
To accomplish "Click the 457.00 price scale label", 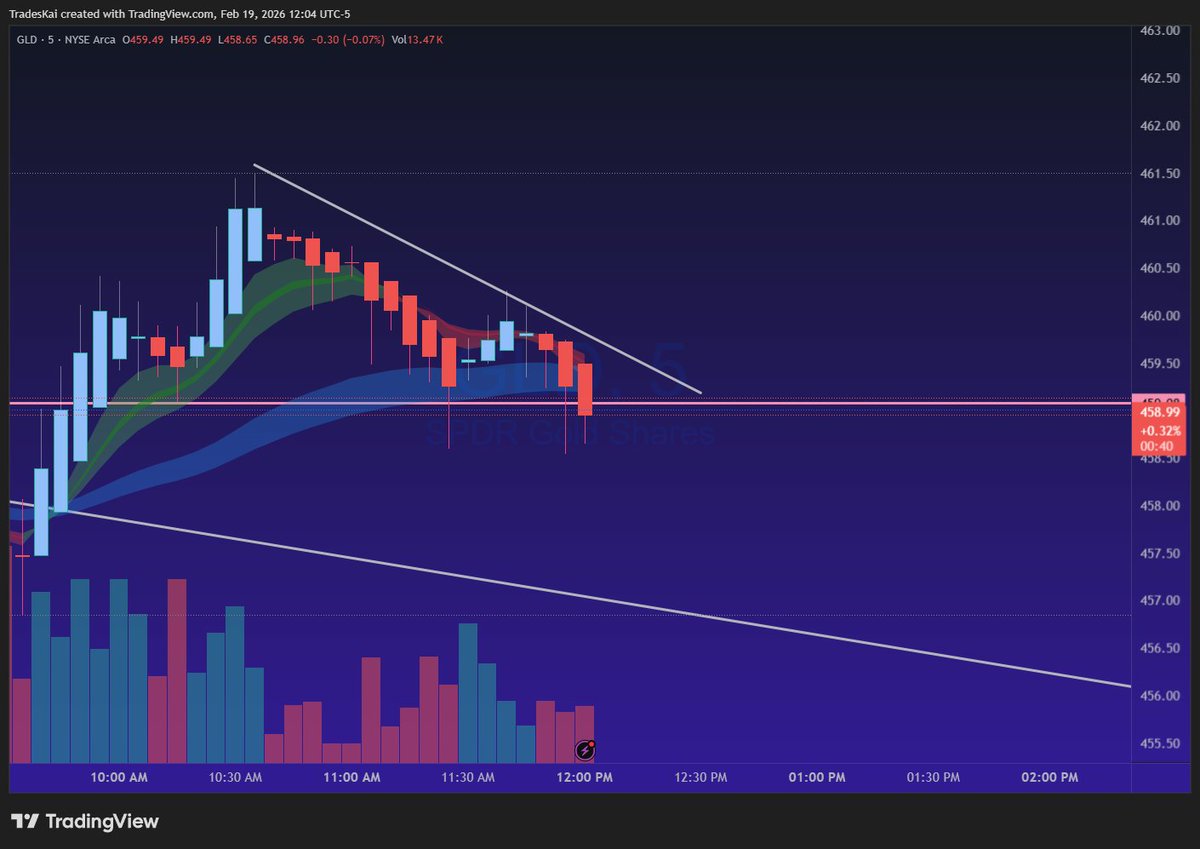I will tap(1161, 601).
